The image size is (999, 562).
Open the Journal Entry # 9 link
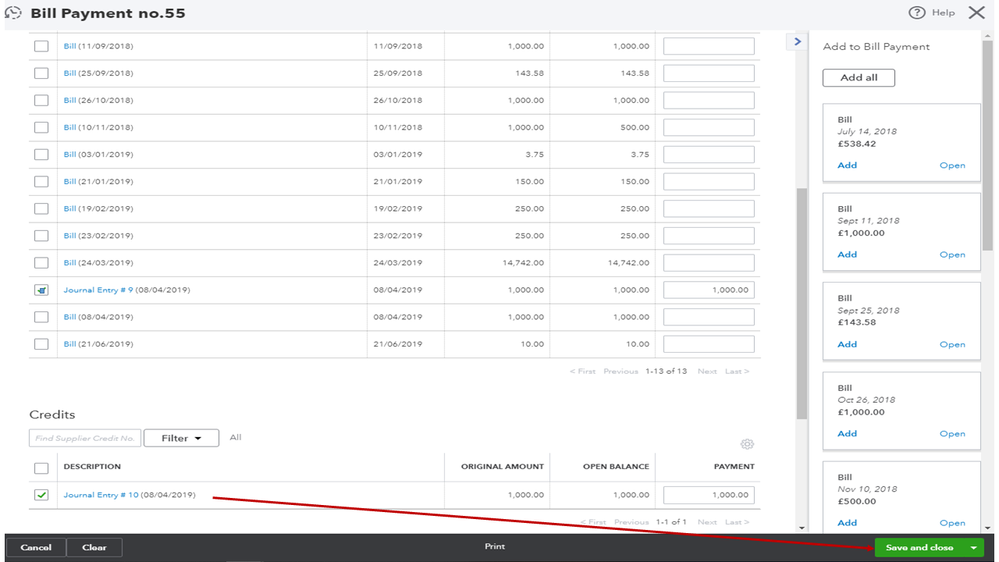98,290
